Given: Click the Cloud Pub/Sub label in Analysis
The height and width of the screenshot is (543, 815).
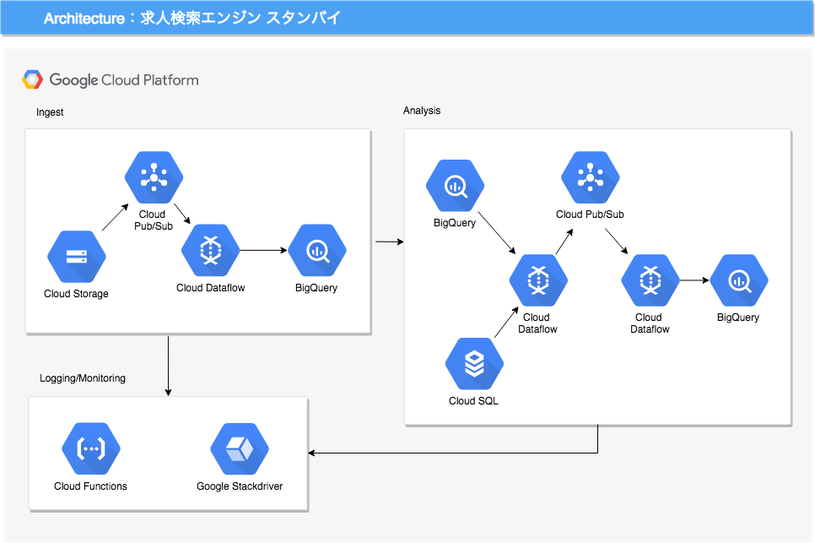Looking at the screenshot, I should pyautogui.click(x=590, y=214).
